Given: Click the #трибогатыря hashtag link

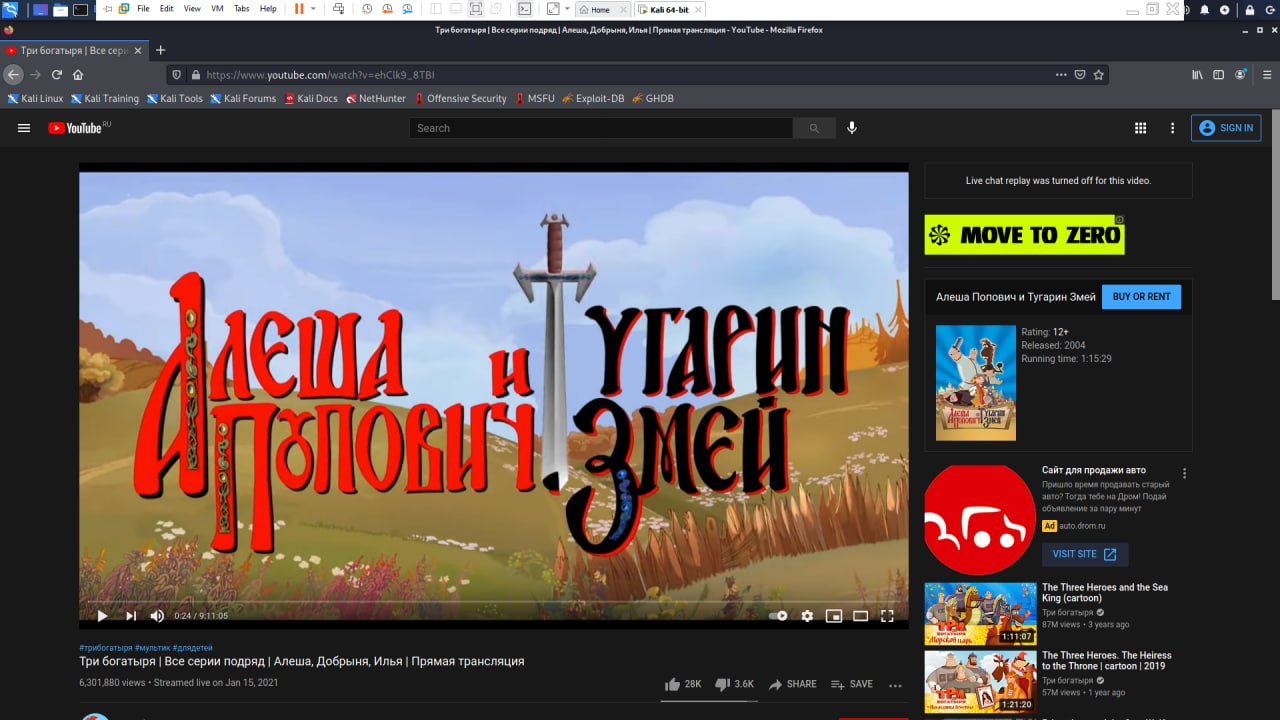Looking at the screenshot, I should pos(105,648).
